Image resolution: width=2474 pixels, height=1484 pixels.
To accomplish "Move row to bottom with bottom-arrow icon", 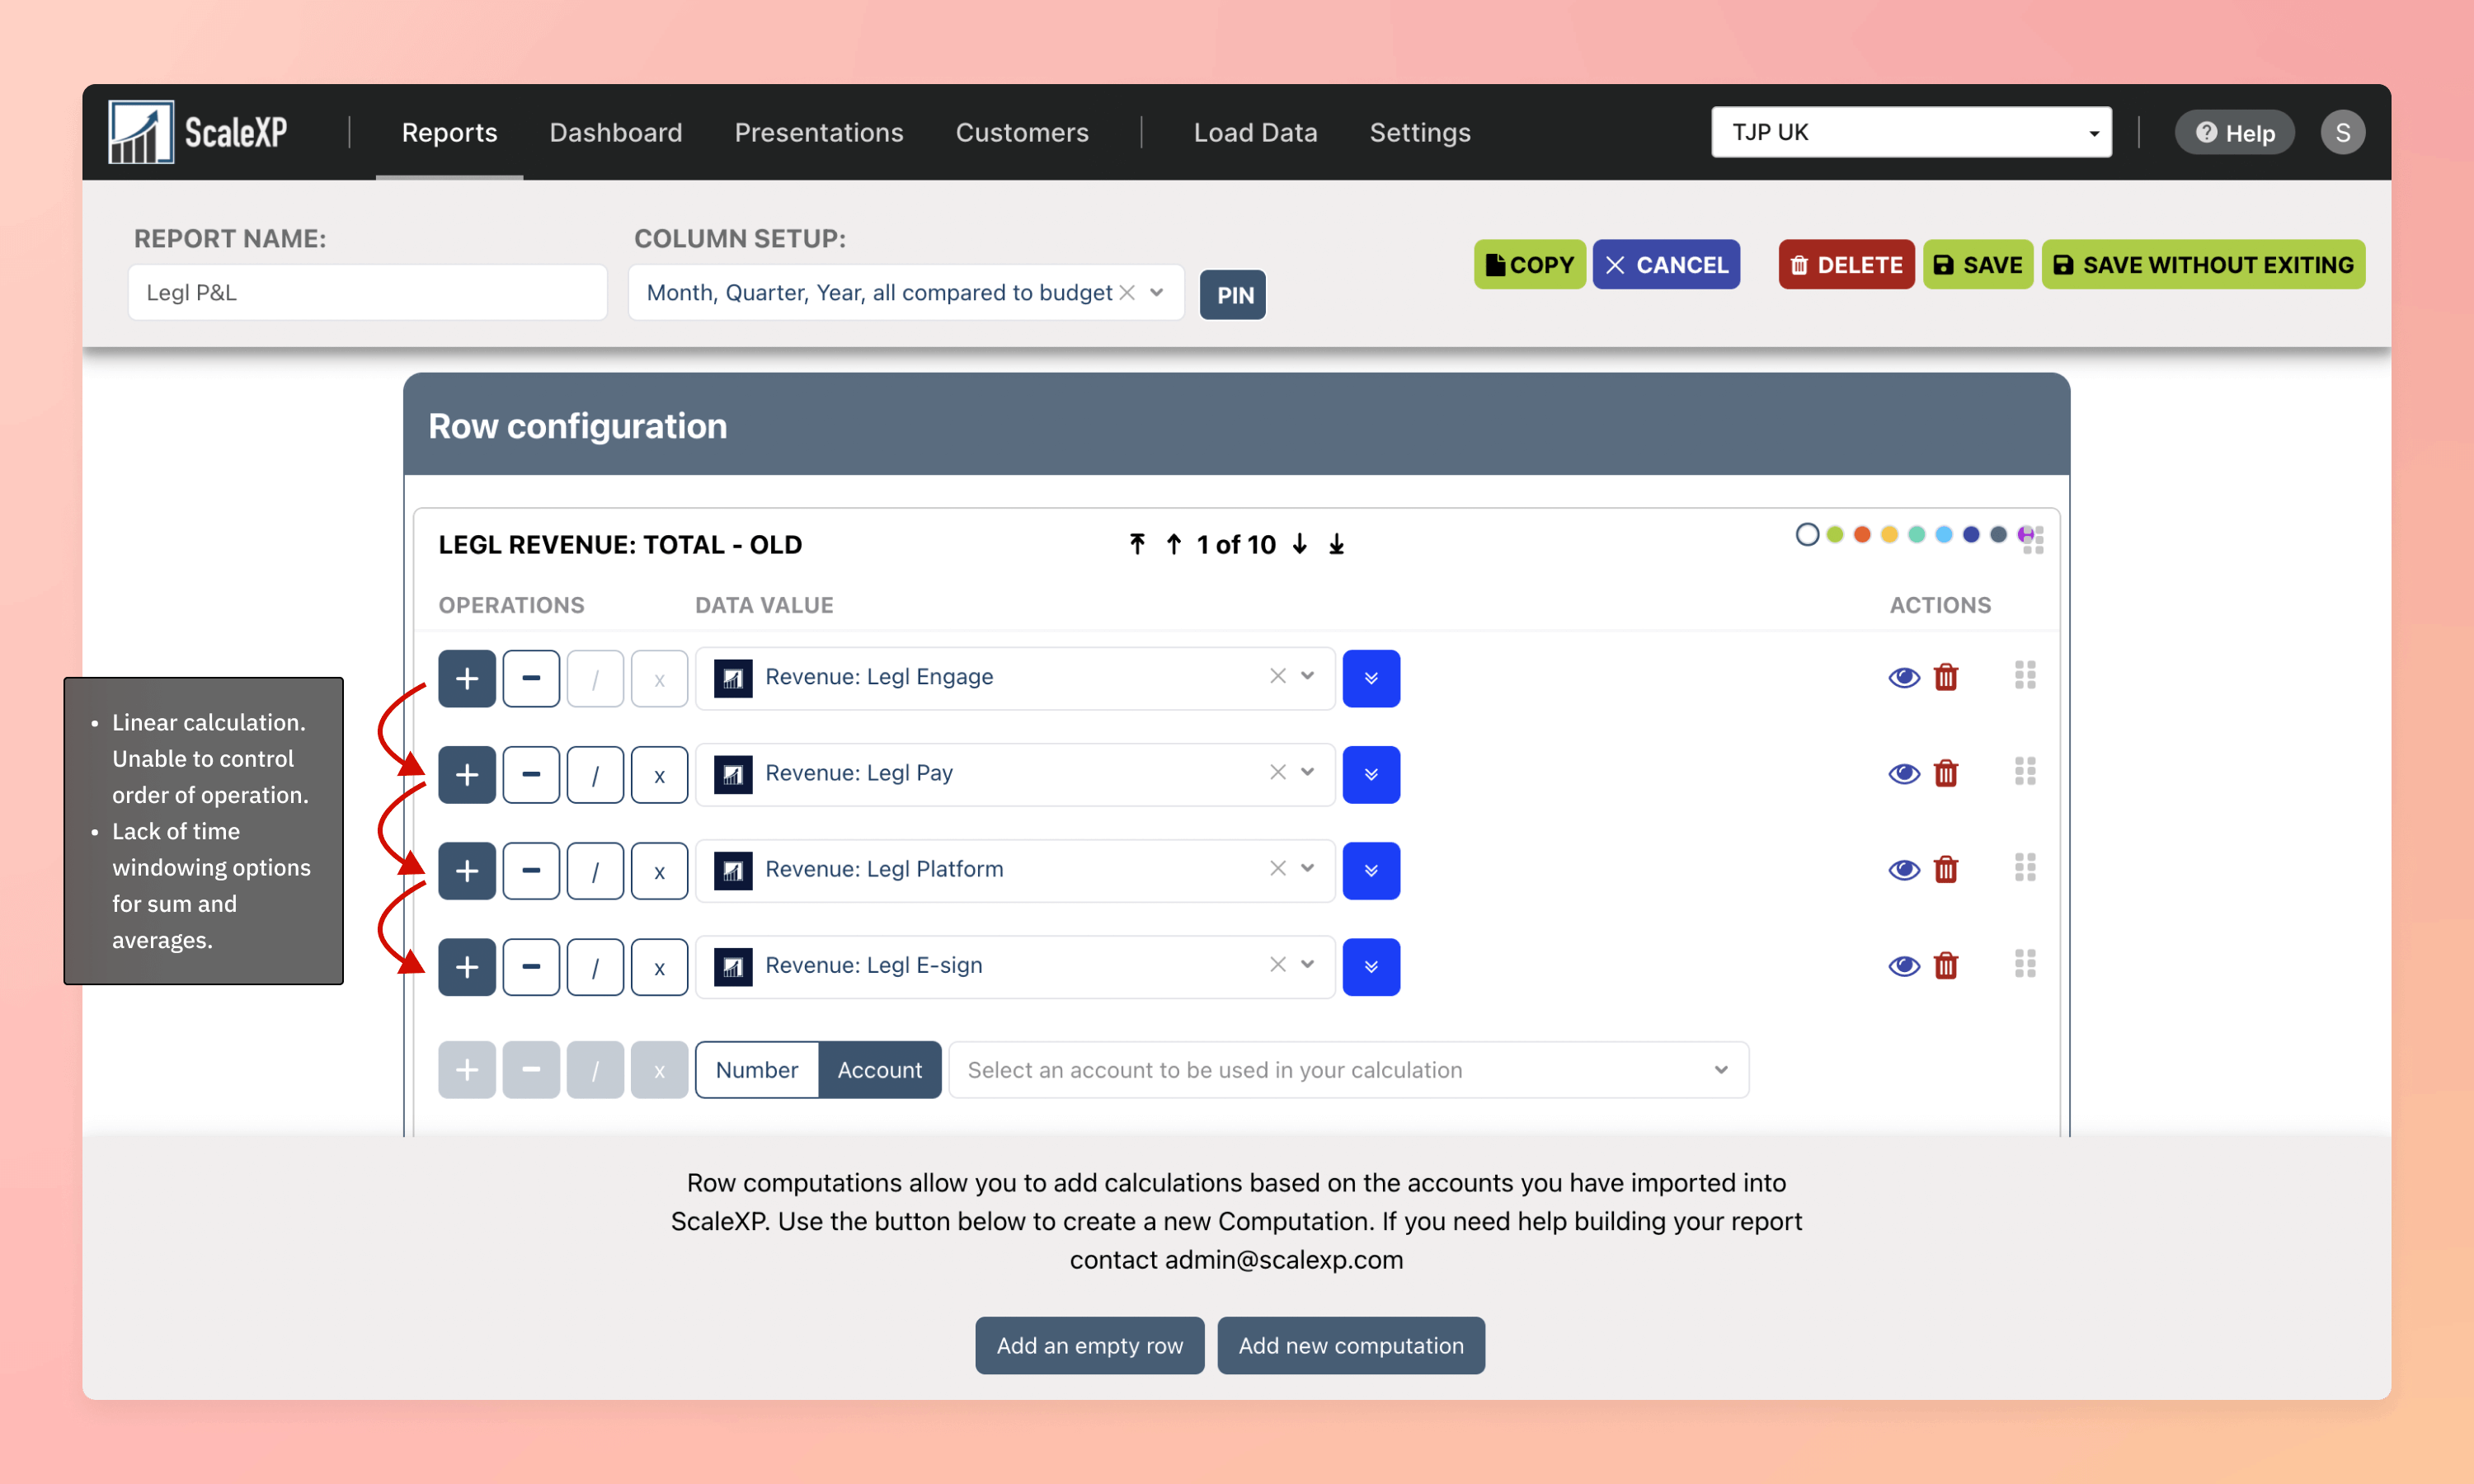I will pos(1336,544).
